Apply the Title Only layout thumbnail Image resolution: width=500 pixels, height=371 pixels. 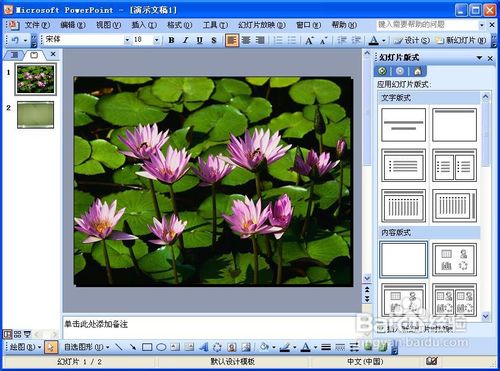coord(454,125)
